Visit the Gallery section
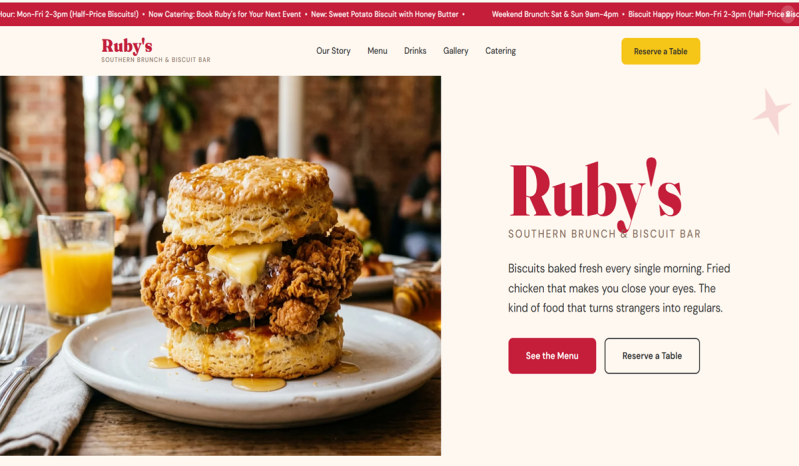The height and width of the screenshot is (466, 799). click(456, 51)
